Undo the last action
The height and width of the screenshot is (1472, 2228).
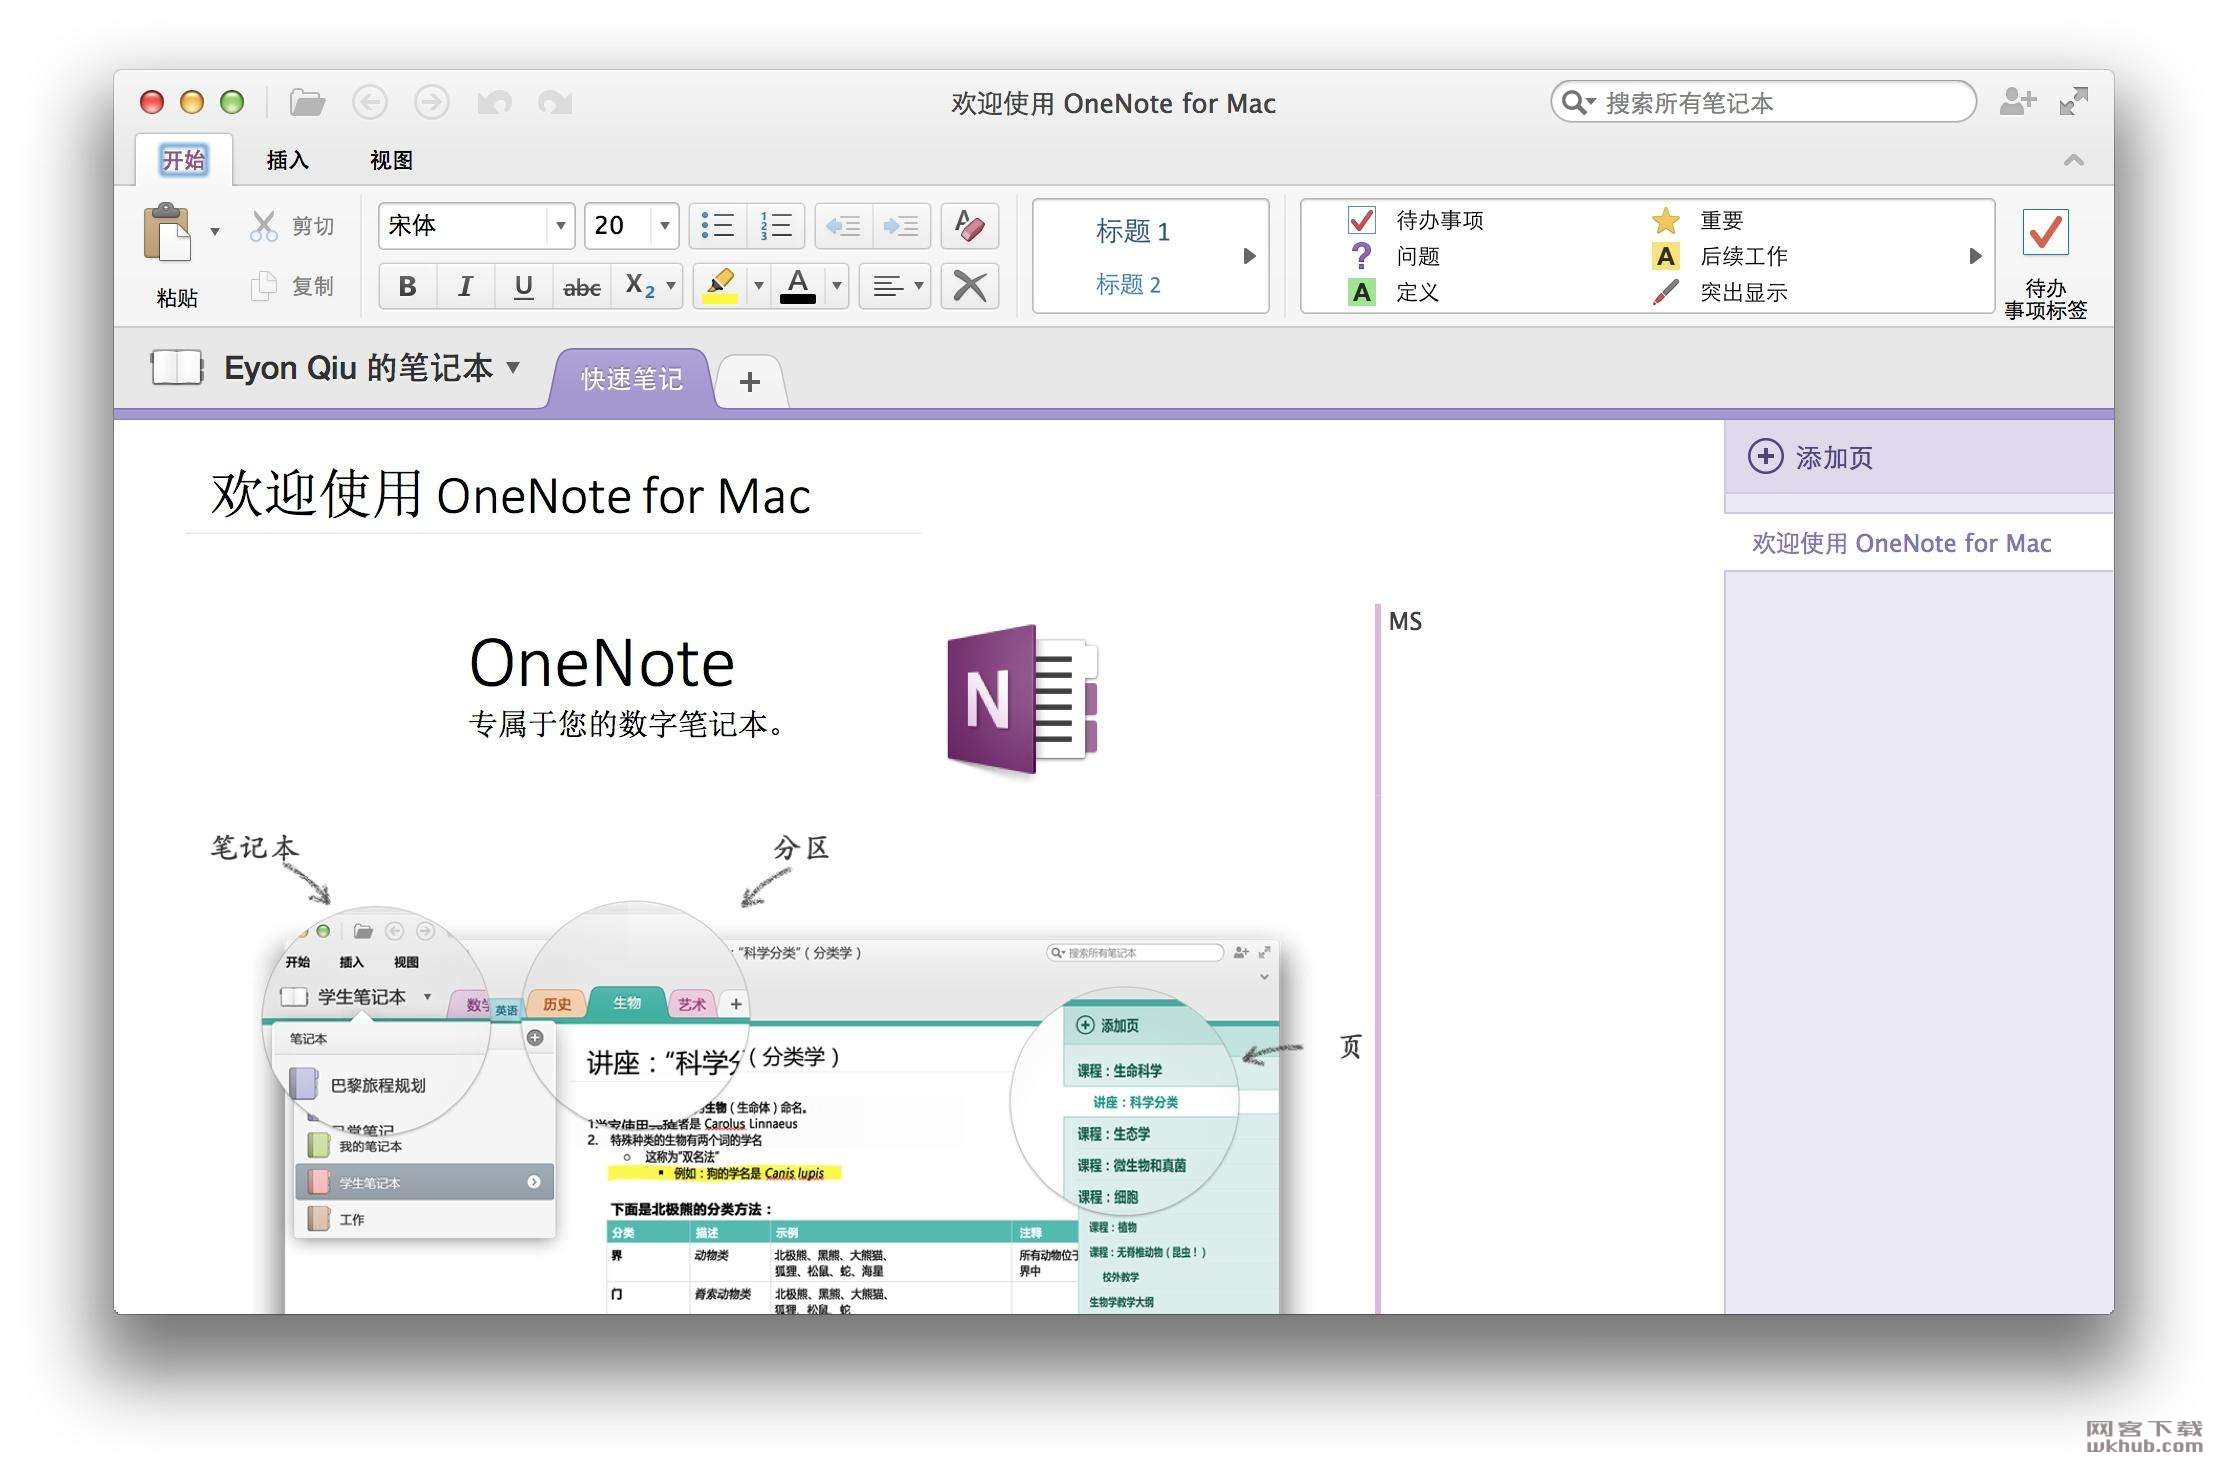[x=494, y=102]
